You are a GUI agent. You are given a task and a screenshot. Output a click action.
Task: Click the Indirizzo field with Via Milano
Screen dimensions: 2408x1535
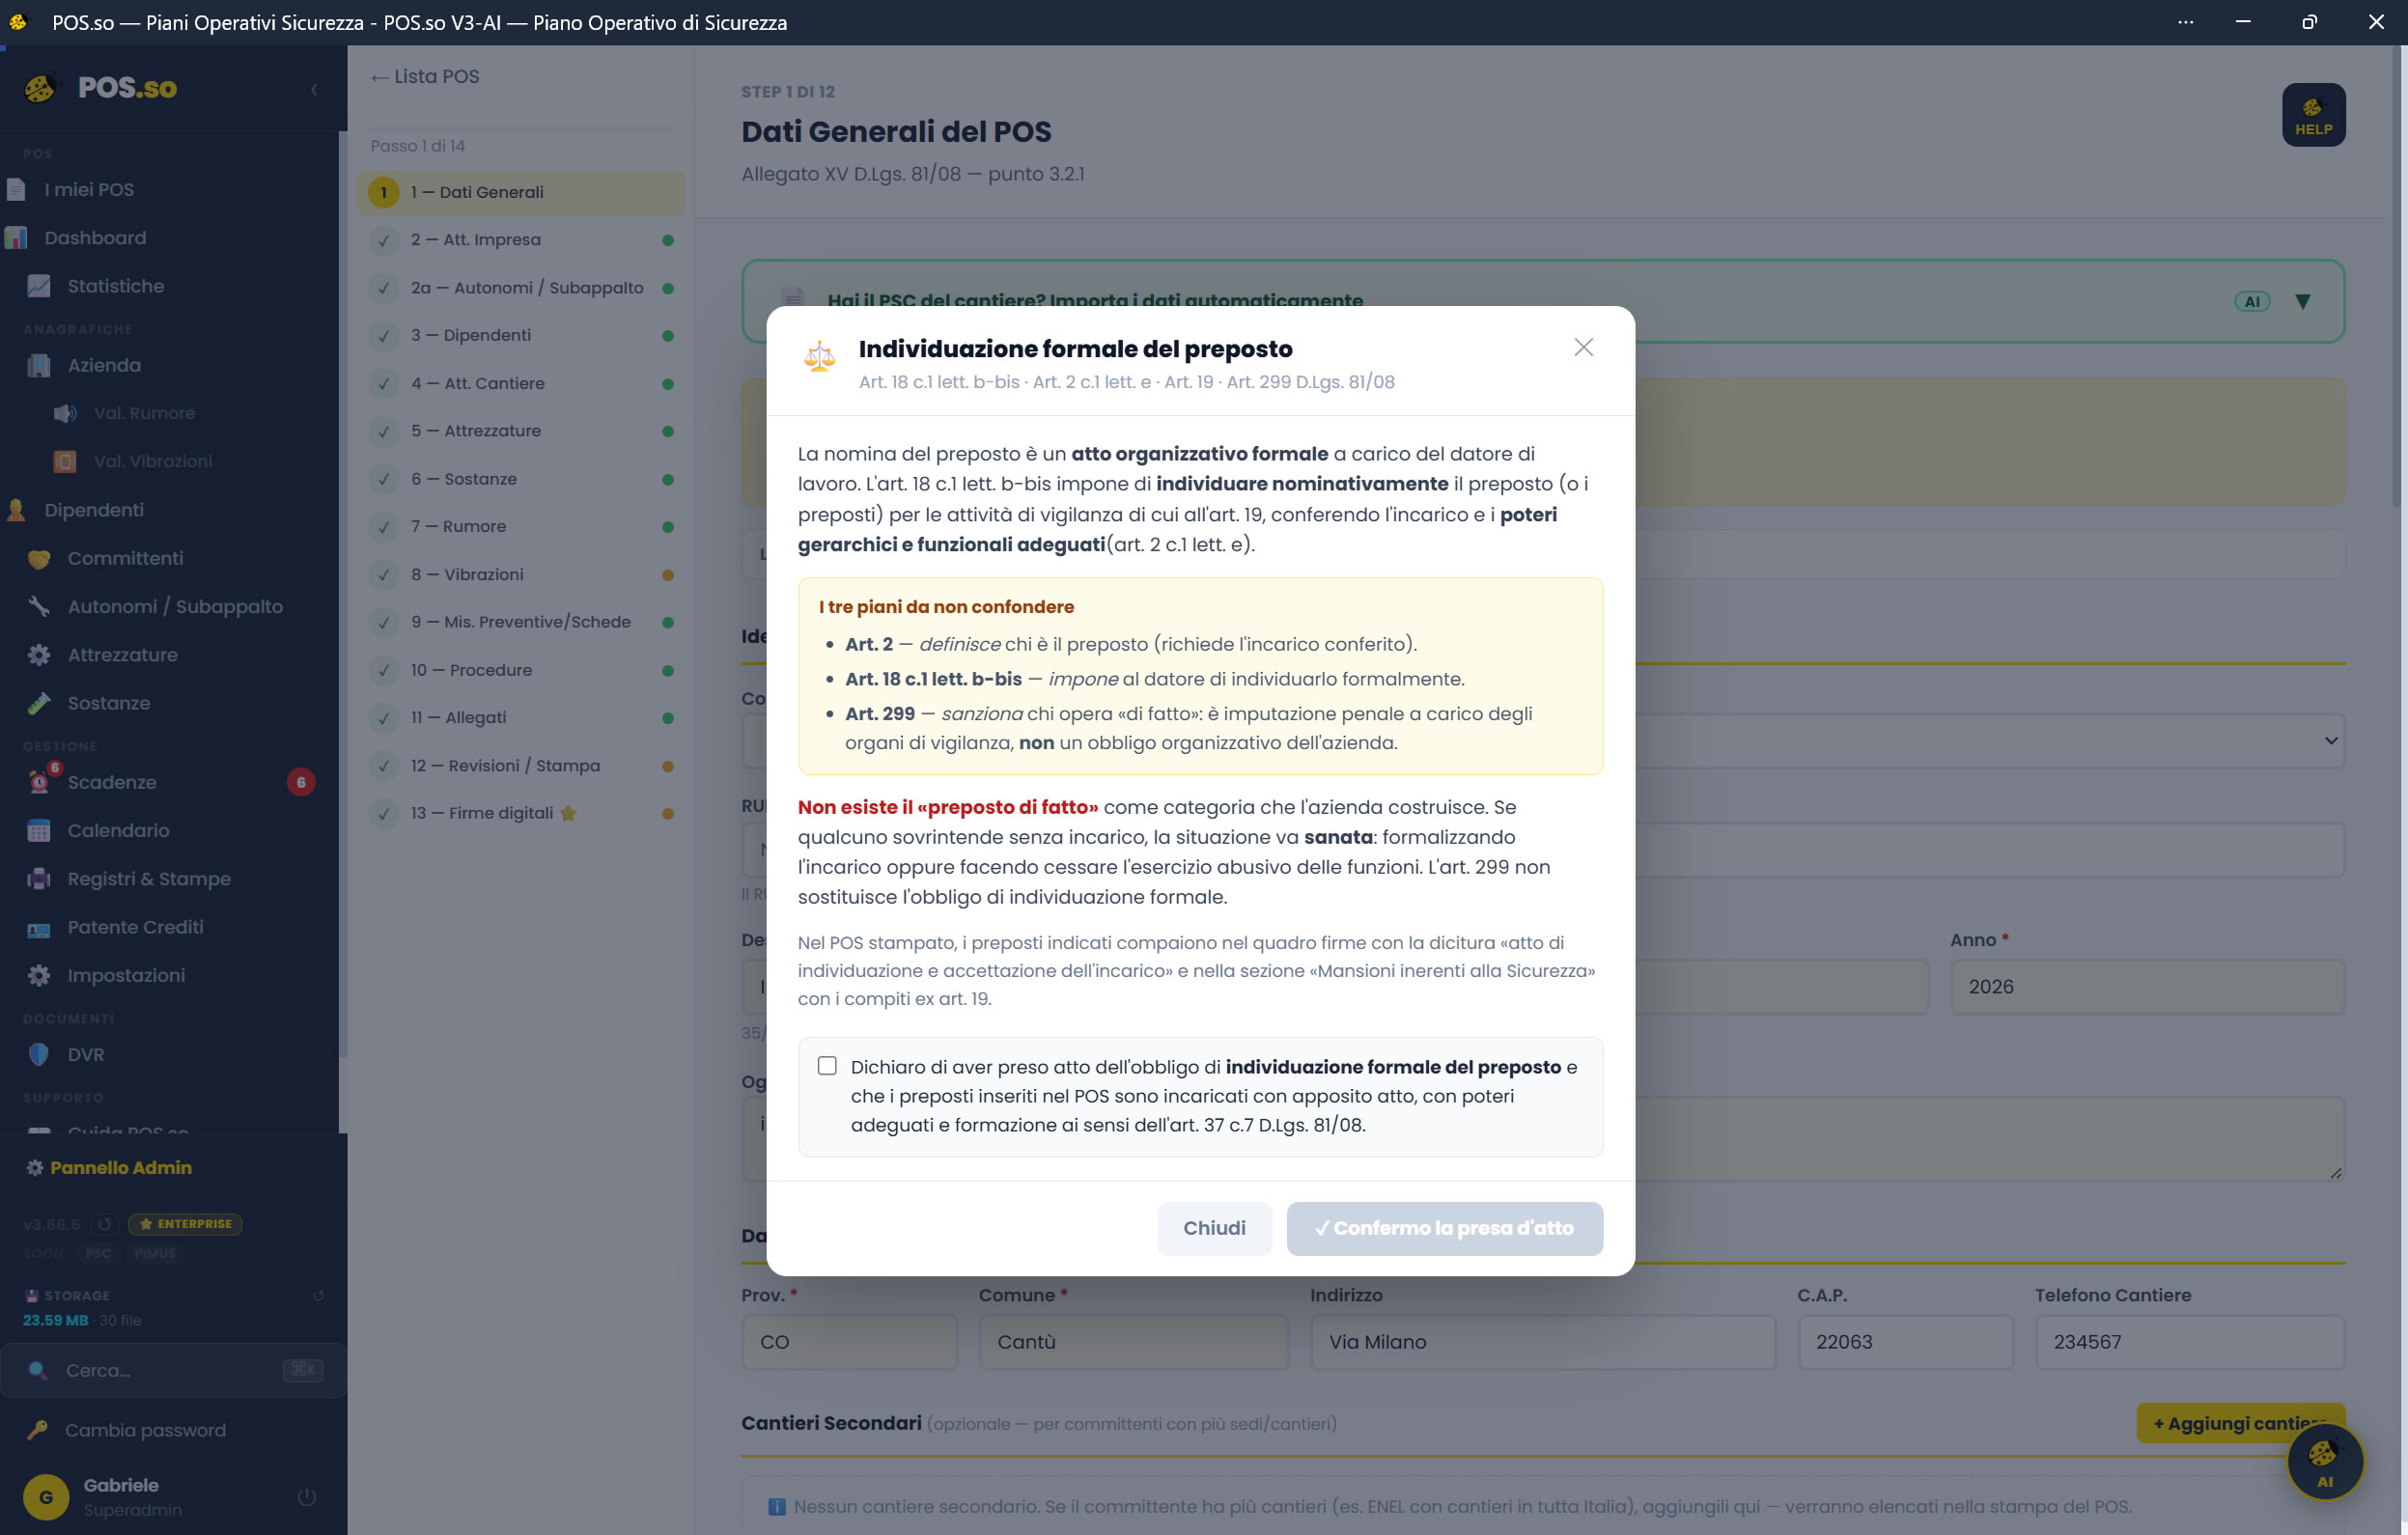1543,1342
